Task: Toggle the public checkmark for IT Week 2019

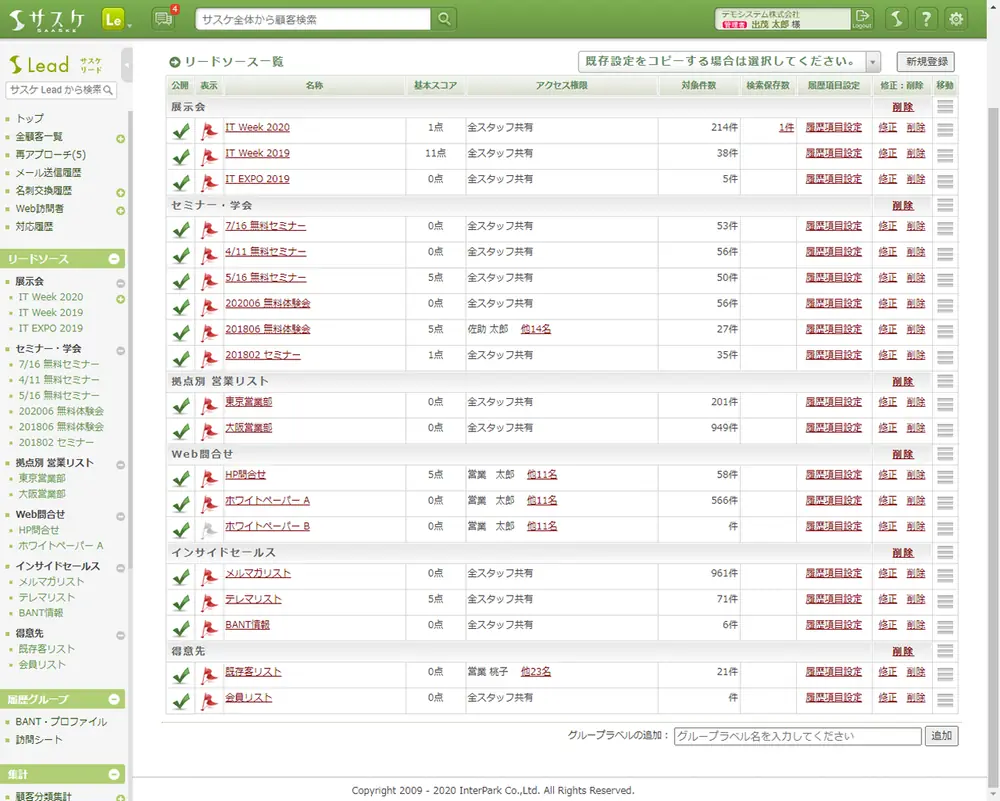Action: pyautogui.click(x=181, y=156)
